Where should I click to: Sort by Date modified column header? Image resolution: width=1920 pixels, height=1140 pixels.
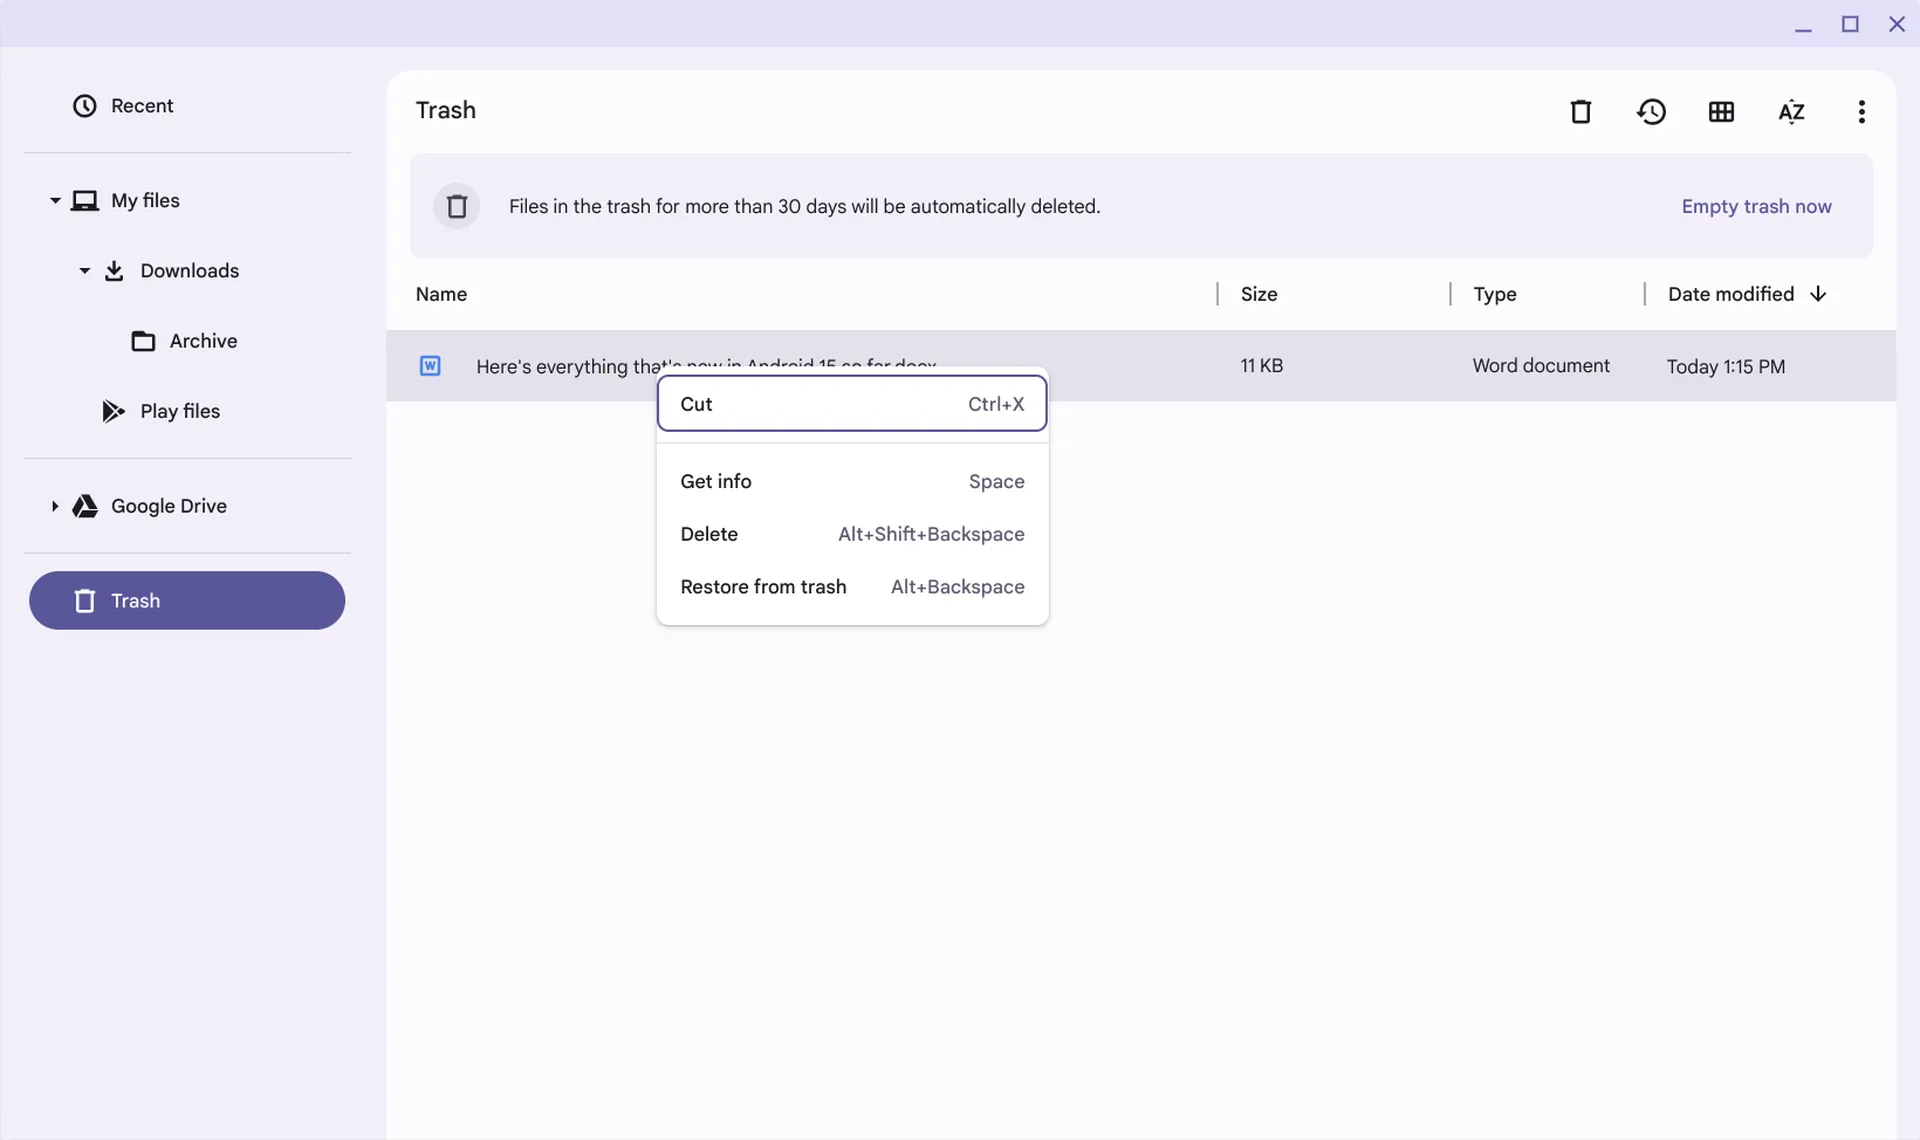[x=1730, y=294]
